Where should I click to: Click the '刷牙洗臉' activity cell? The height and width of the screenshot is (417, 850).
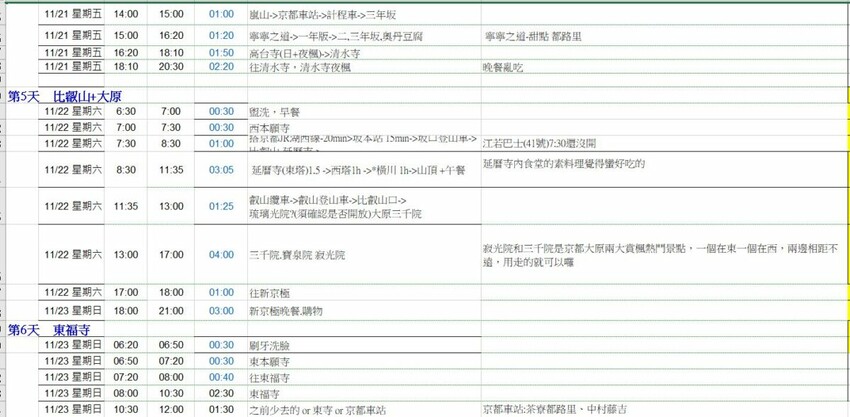pos(269,344)
